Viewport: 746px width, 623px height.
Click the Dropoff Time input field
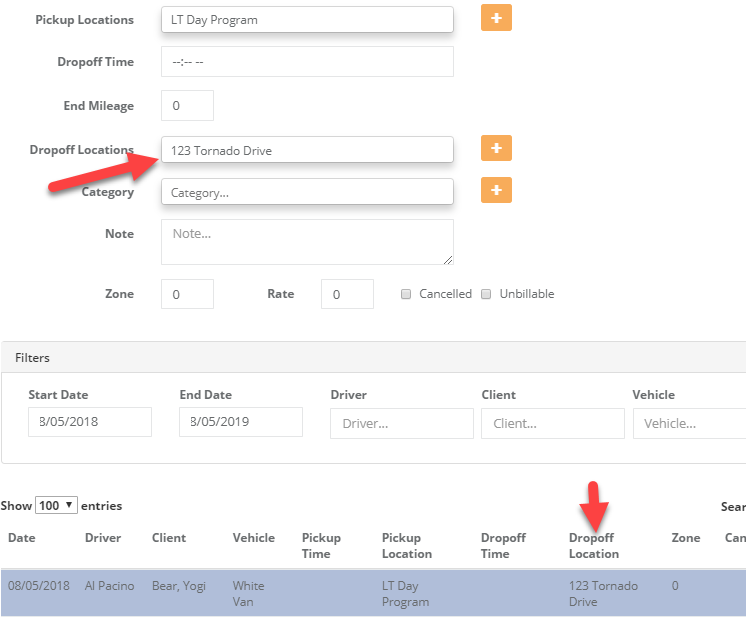coord(307,62)
